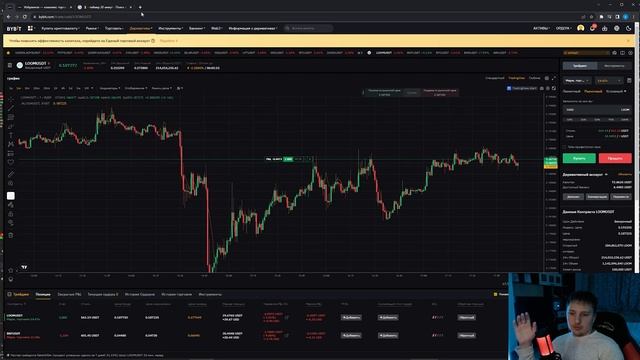
Task: Set quantity slider to middle percent step
Action: coord(597,119)
